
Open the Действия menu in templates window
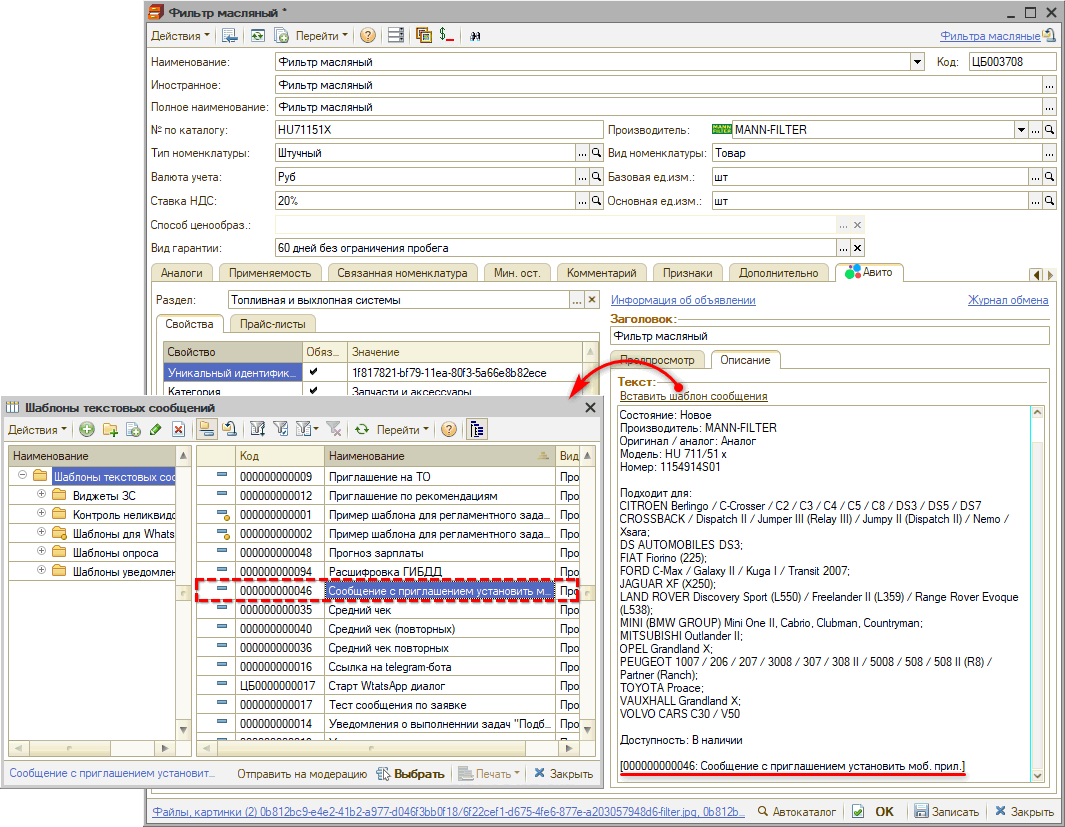[x=38, y=430]
